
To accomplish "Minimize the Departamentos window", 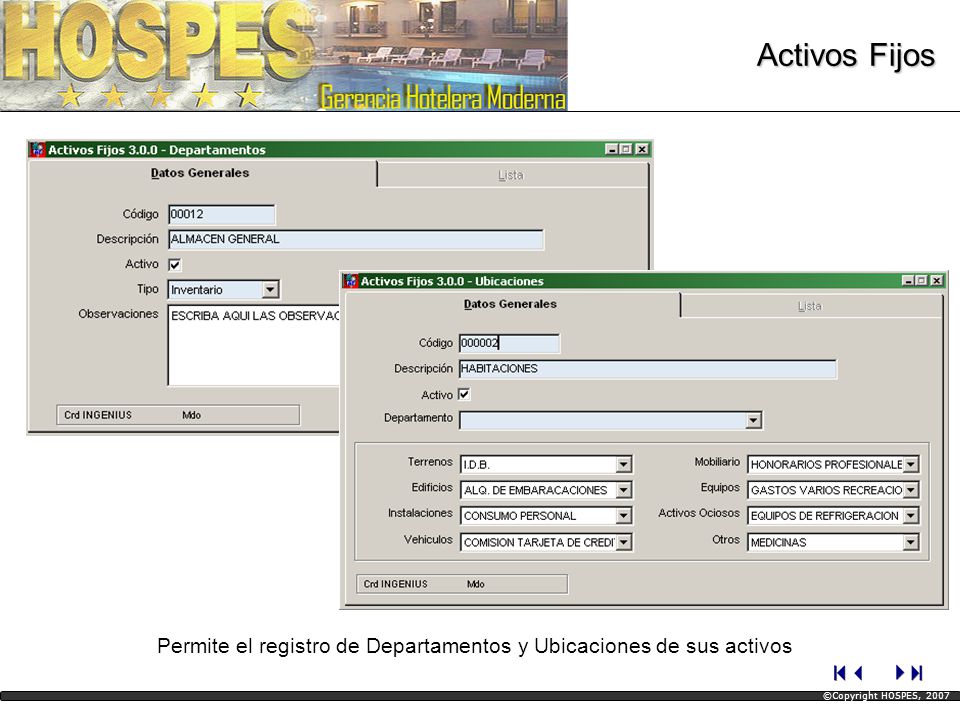I will coord(611,149).
